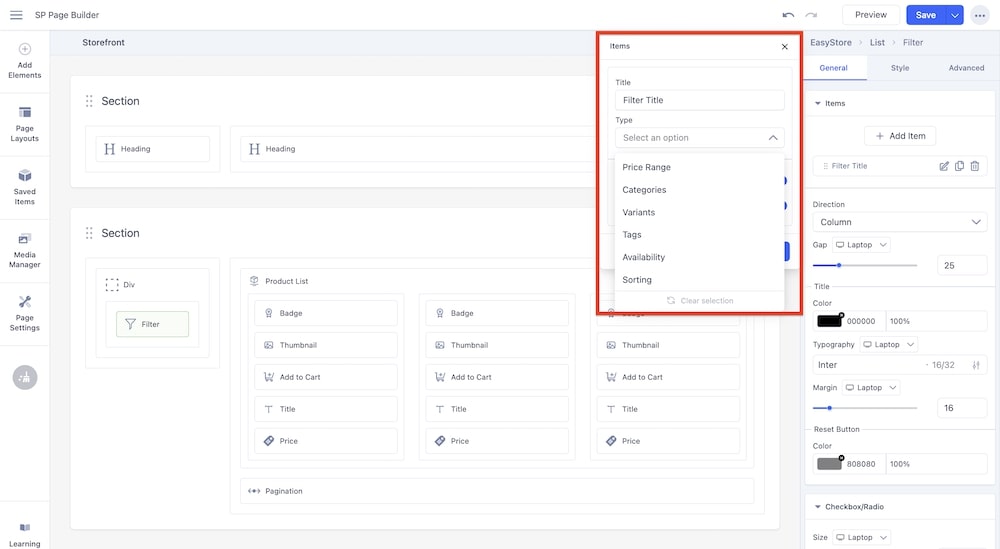Open the hamburger menu icon
The image size is (1000, 549).
[x=16, y=15]
